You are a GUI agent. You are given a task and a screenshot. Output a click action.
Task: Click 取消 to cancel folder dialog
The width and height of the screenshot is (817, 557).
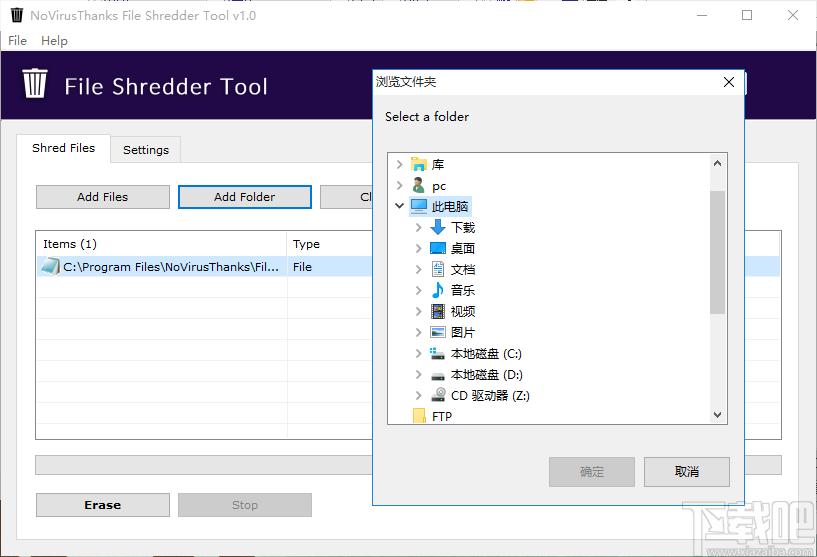pos(687,472)
